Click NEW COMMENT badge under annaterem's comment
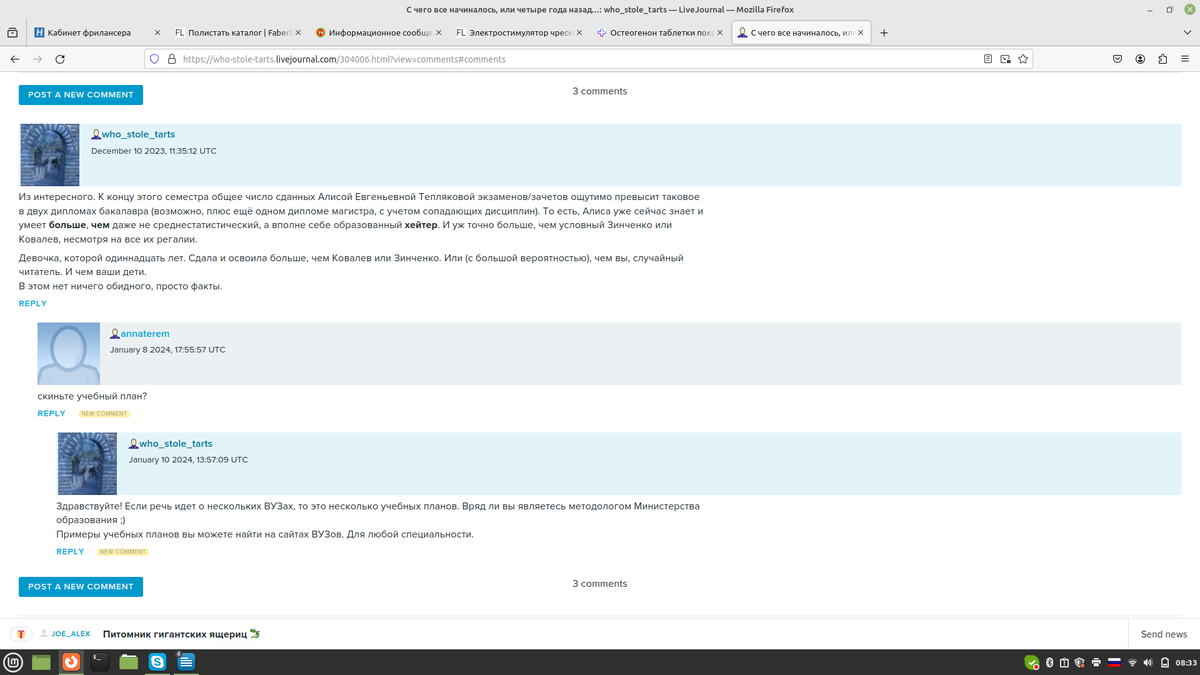The image size is (1200, 675). 104,414
